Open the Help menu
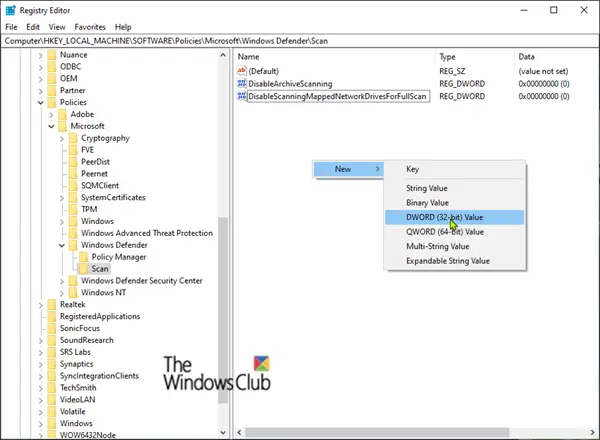The width and height of the screenshot is (600, 440). [123, 27]
